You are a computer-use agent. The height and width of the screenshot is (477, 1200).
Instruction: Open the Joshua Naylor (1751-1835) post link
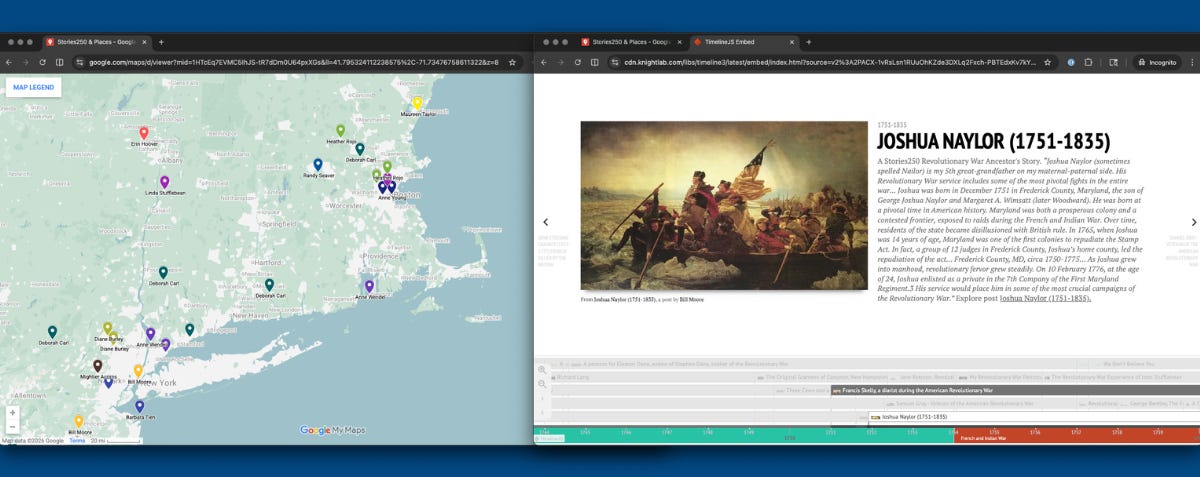[x=1046, y=298]
